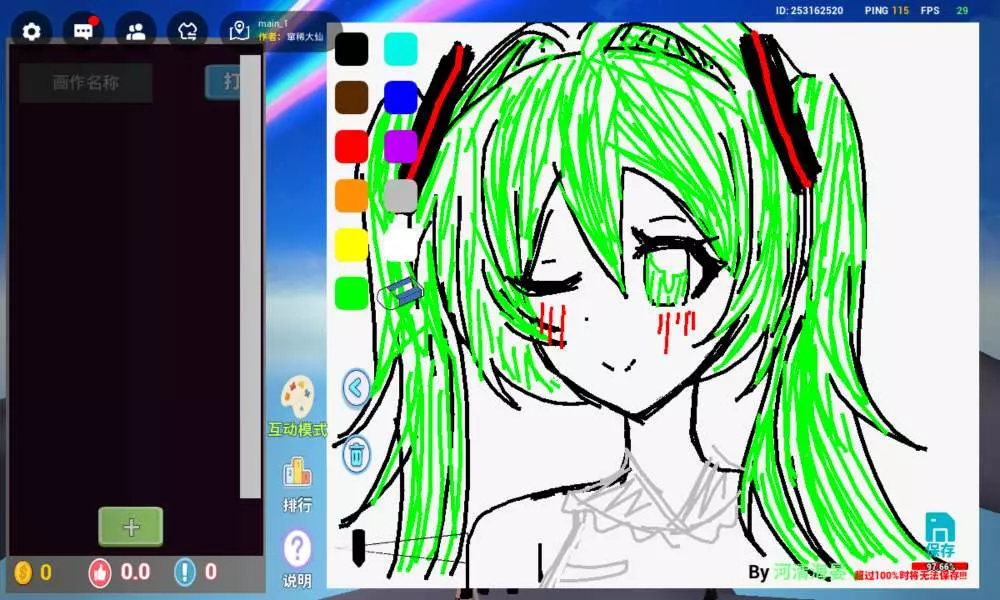Image resolution: width=1000 pixels, height=600 pixels.
Task: Select the black color swatch
Action: pyautogui.click(x=351, y=49)
